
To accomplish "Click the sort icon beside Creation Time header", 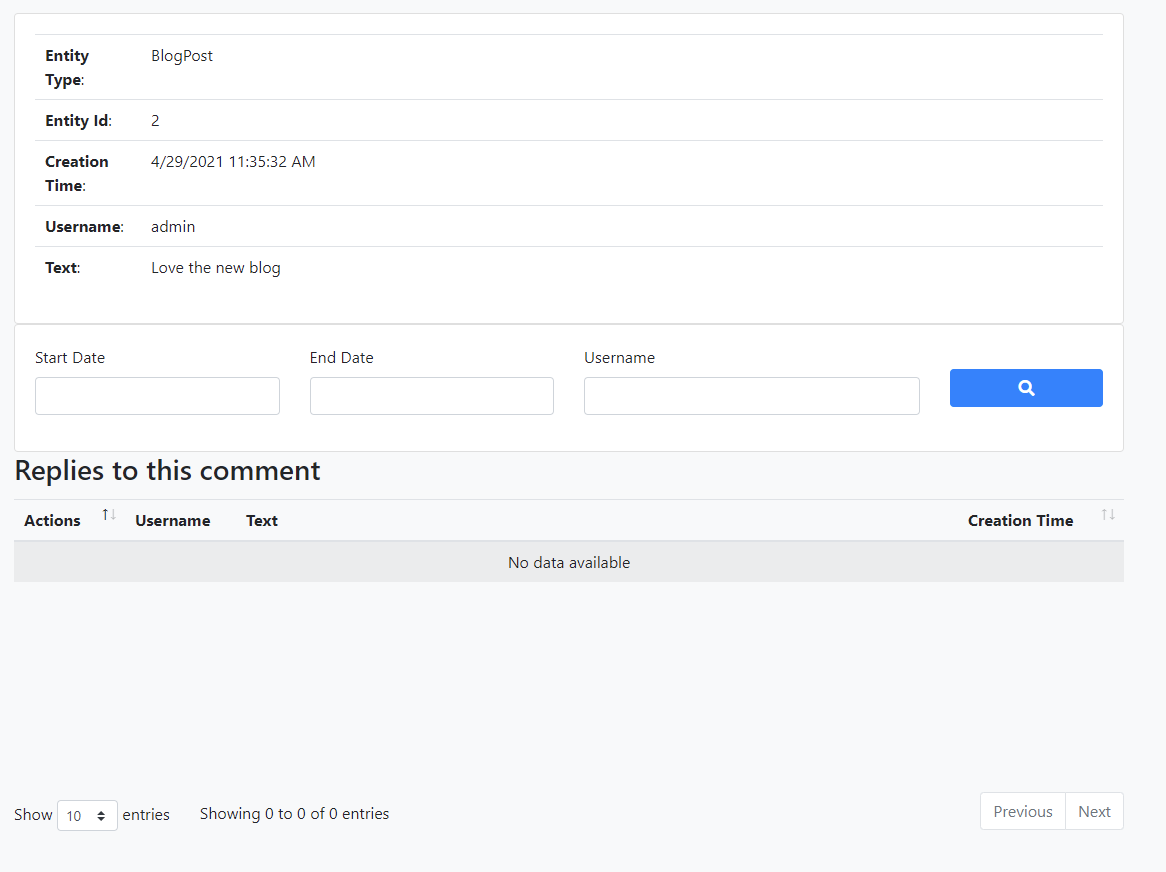I will 1107,514.
